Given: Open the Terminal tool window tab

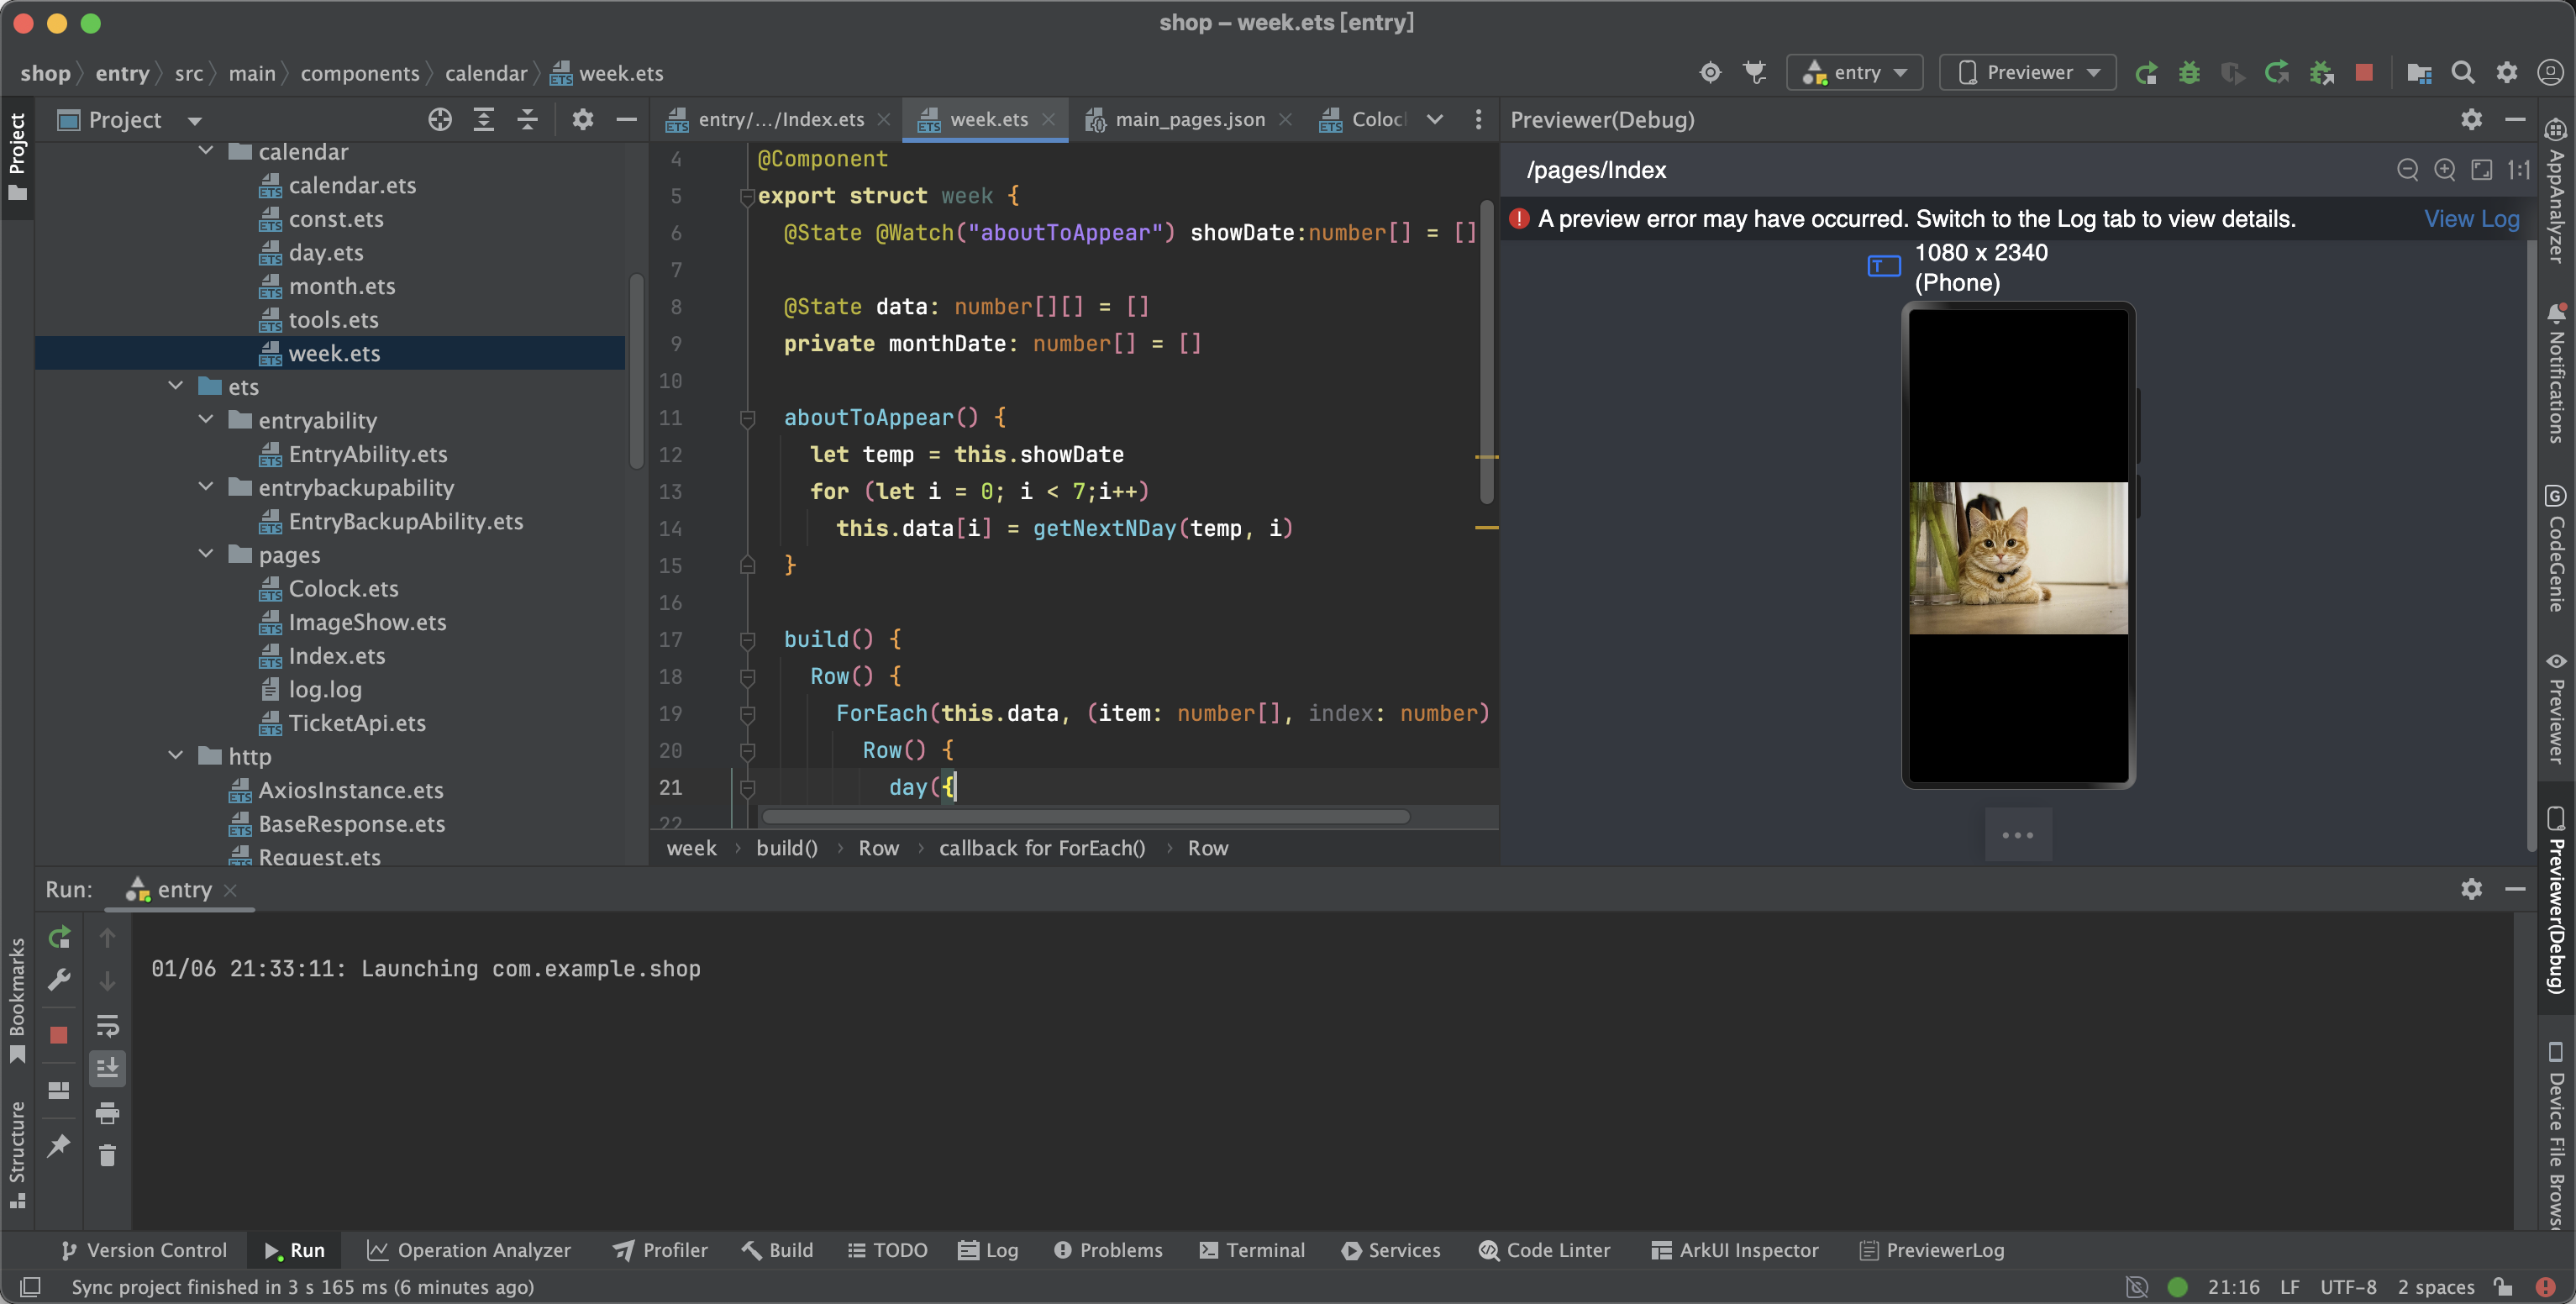Looking at the screenshot, I should click(1252, 1250).
